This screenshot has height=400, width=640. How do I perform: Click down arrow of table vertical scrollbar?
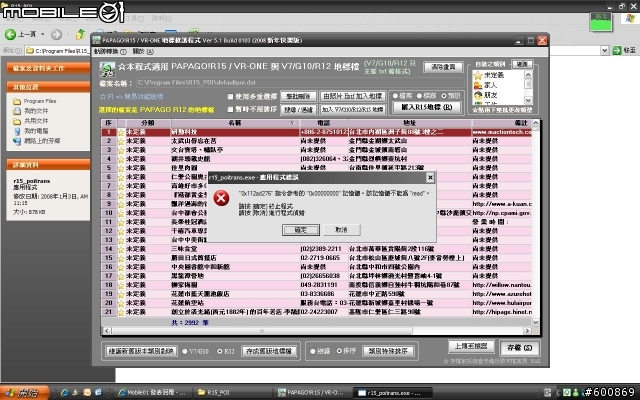coord(536,323)
